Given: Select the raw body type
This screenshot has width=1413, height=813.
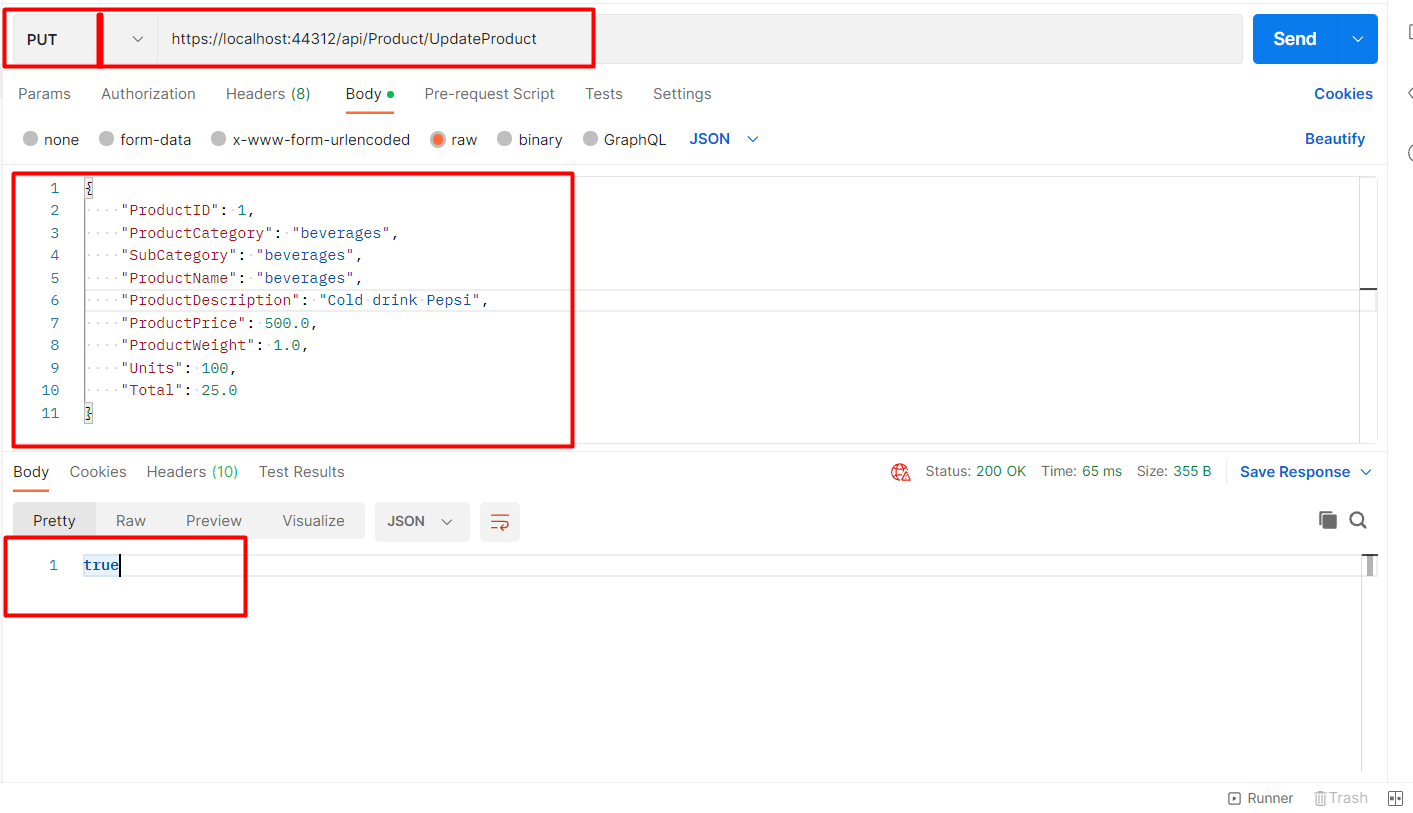Looking at the screenshot, I should click(x=454, y=139).
